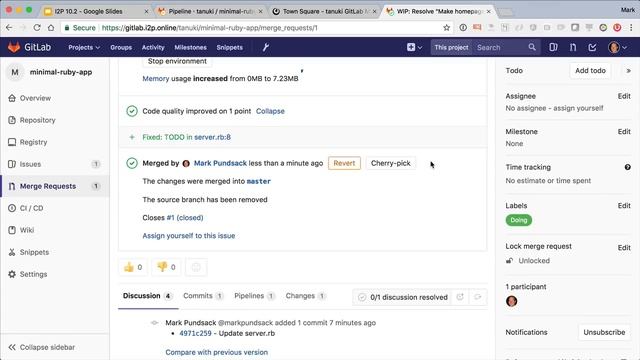640x360 pixels.
Task: Open the user avatar dropdown menu
Action: [x=618, y=47]
